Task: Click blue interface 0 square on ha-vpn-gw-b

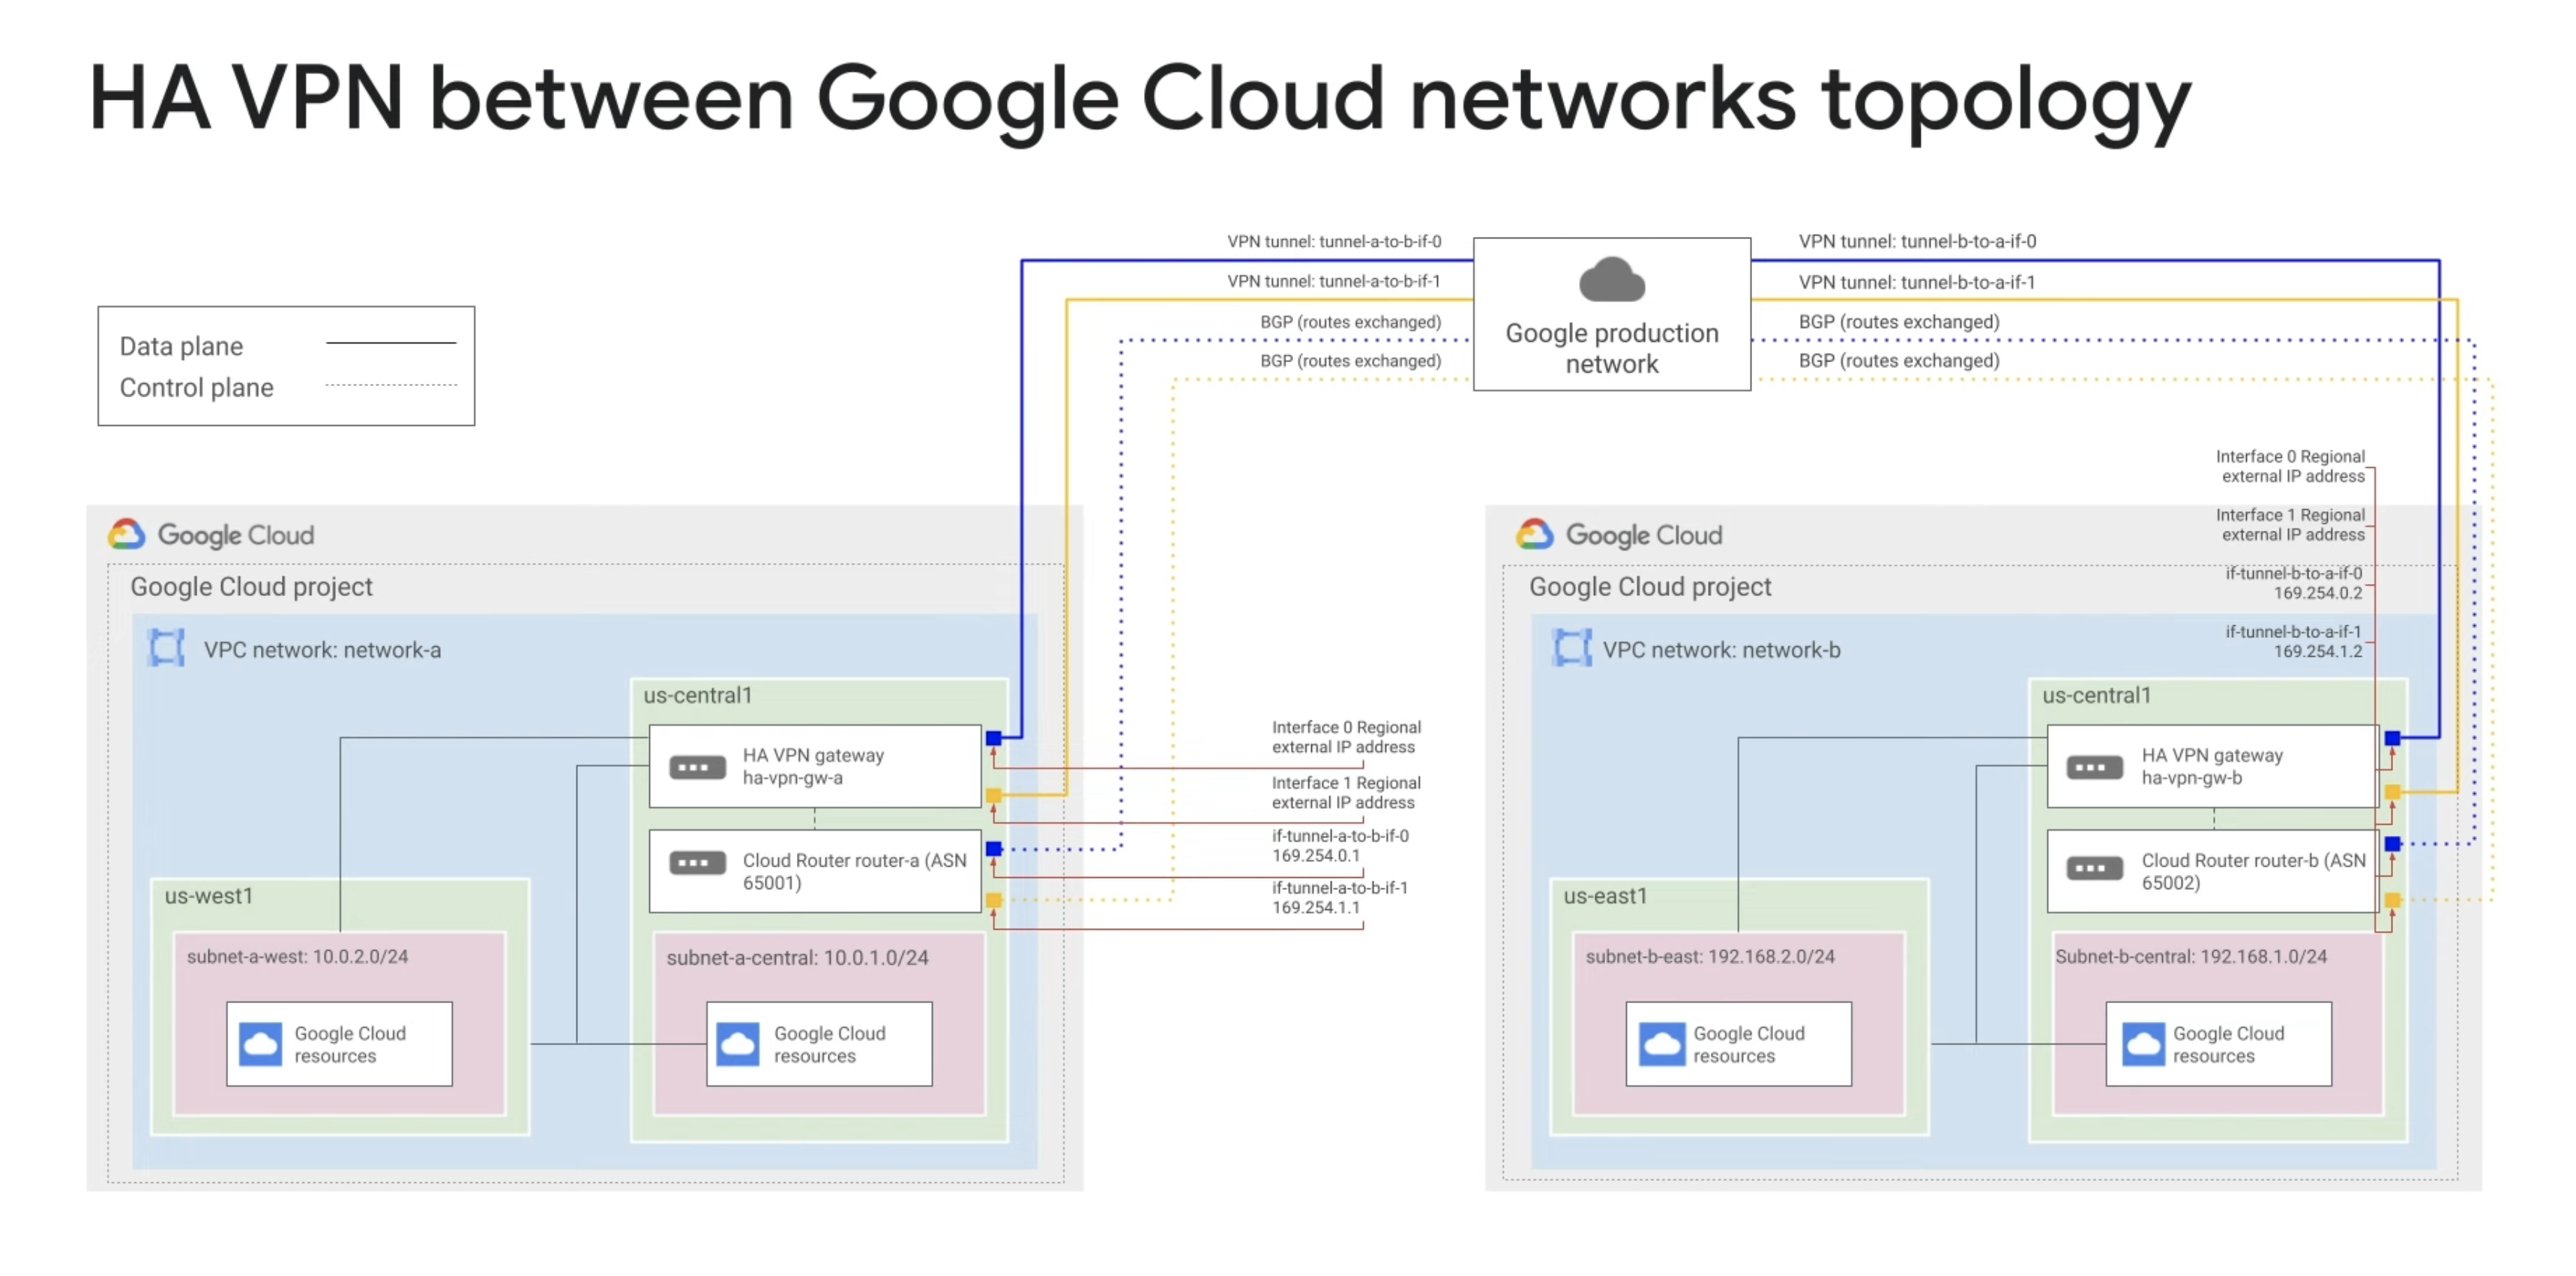Action: click(x=2392, y=738)
